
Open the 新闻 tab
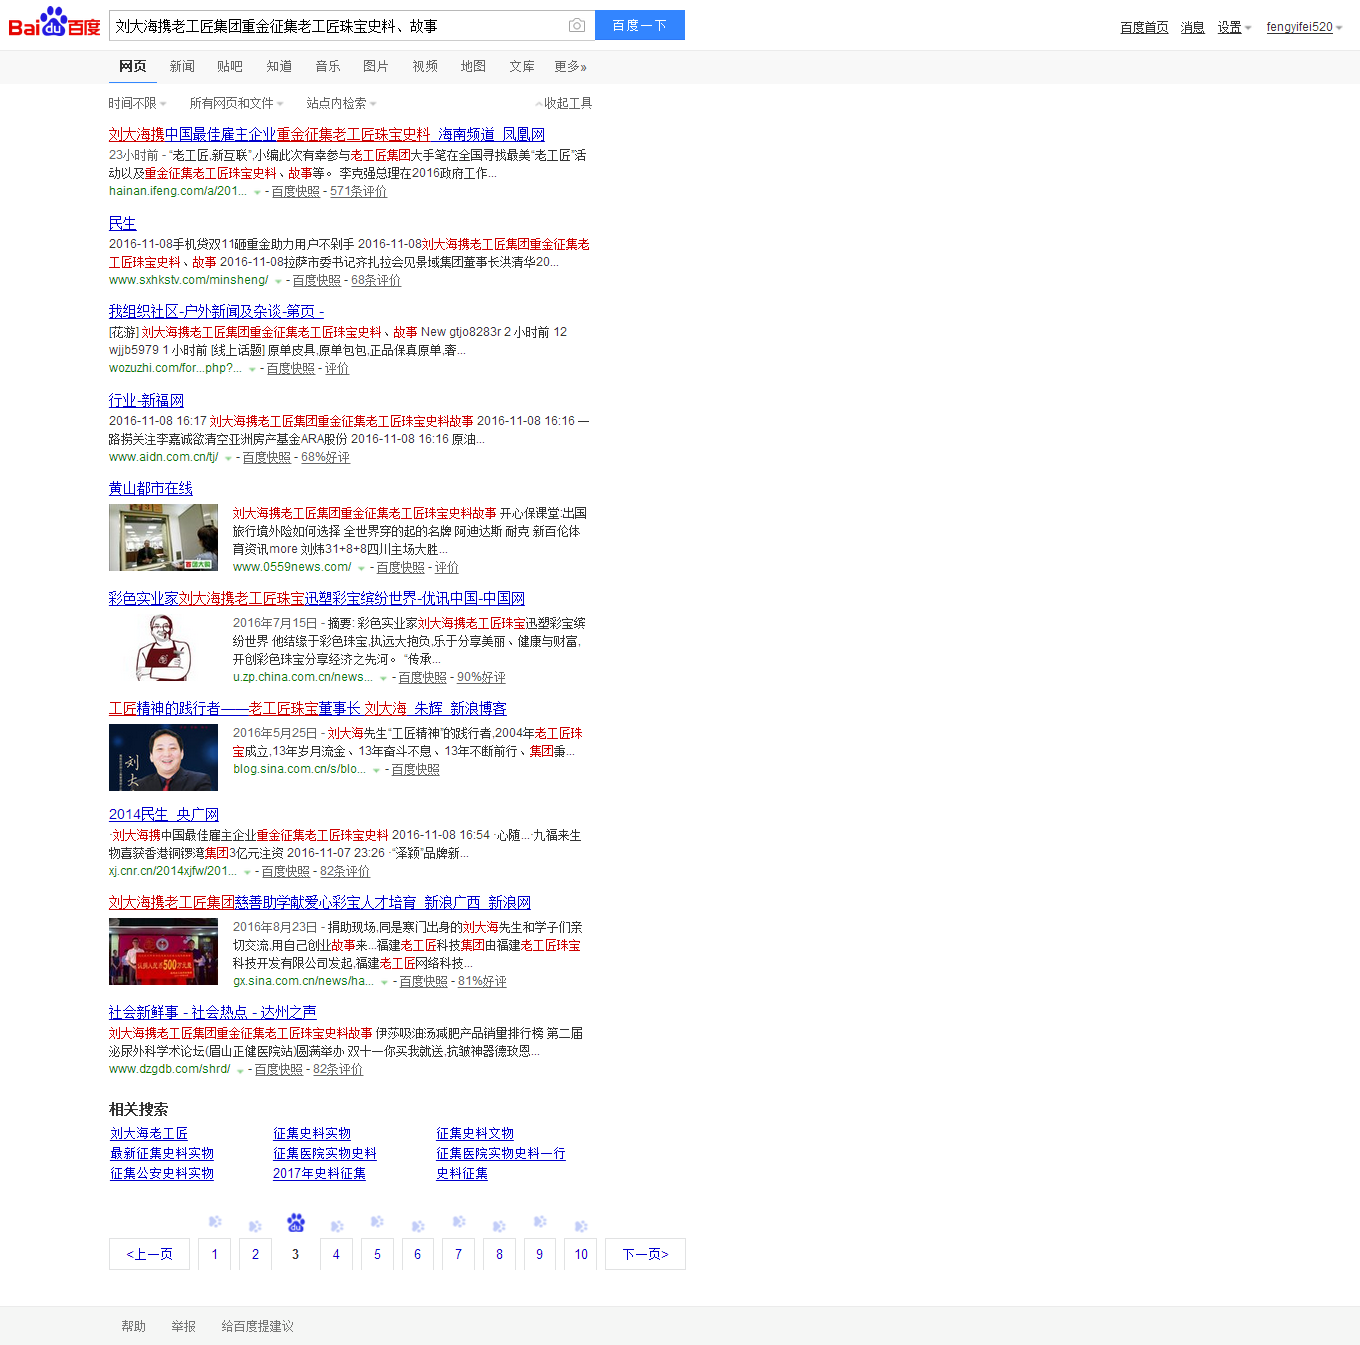[x=182, y=66]
